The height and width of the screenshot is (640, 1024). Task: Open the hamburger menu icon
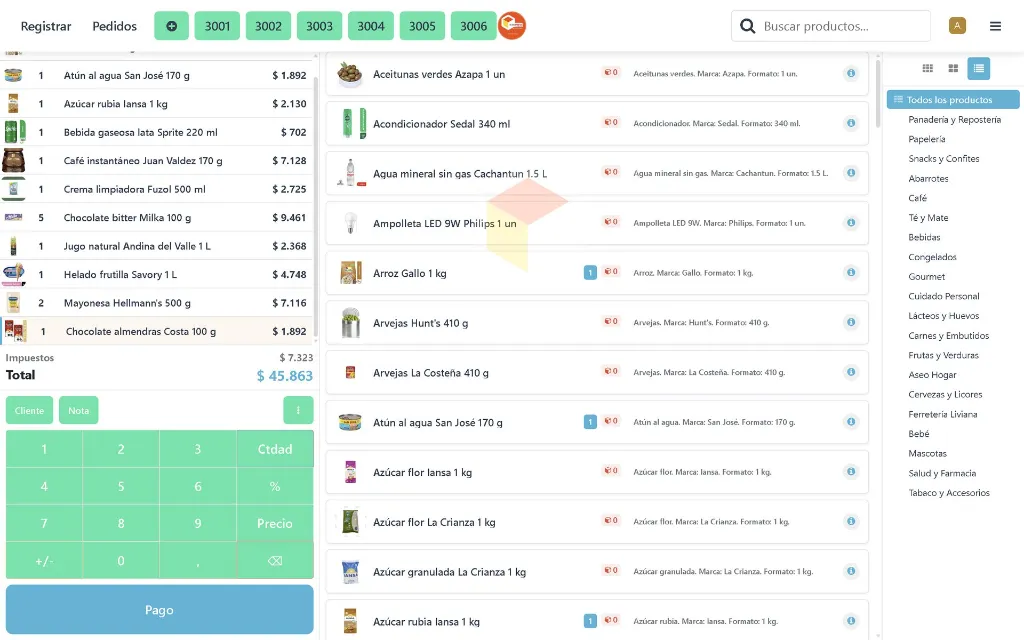tap(995, 26)
